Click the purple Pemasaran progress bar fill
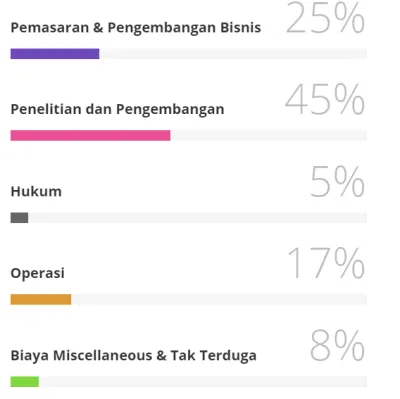The height and width of the screenshot is (399, 400). coord(55,54)
